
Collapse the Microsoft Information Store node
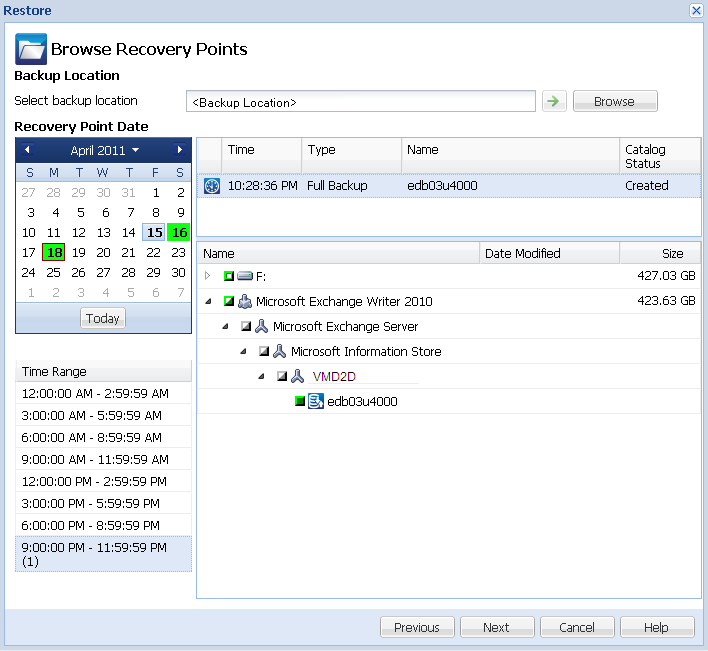click(x=244, y=351)
